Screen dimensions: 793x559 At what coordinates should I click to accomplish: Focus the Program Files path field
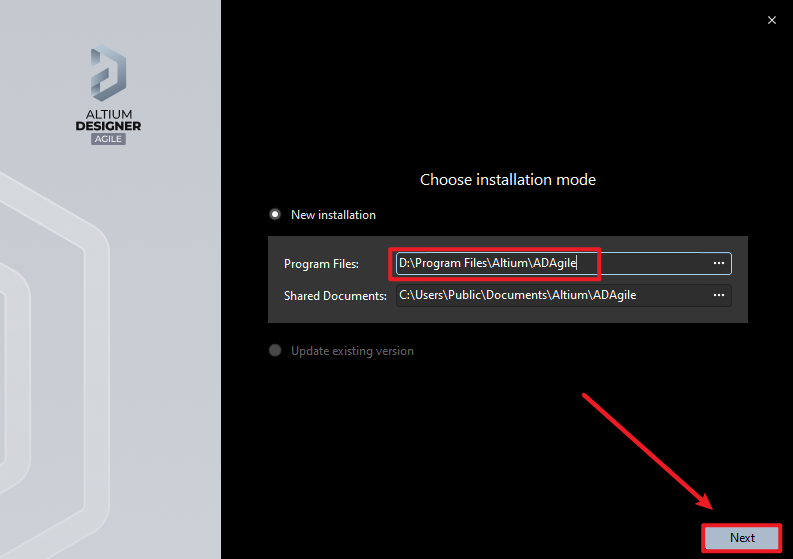coord(650,263)
